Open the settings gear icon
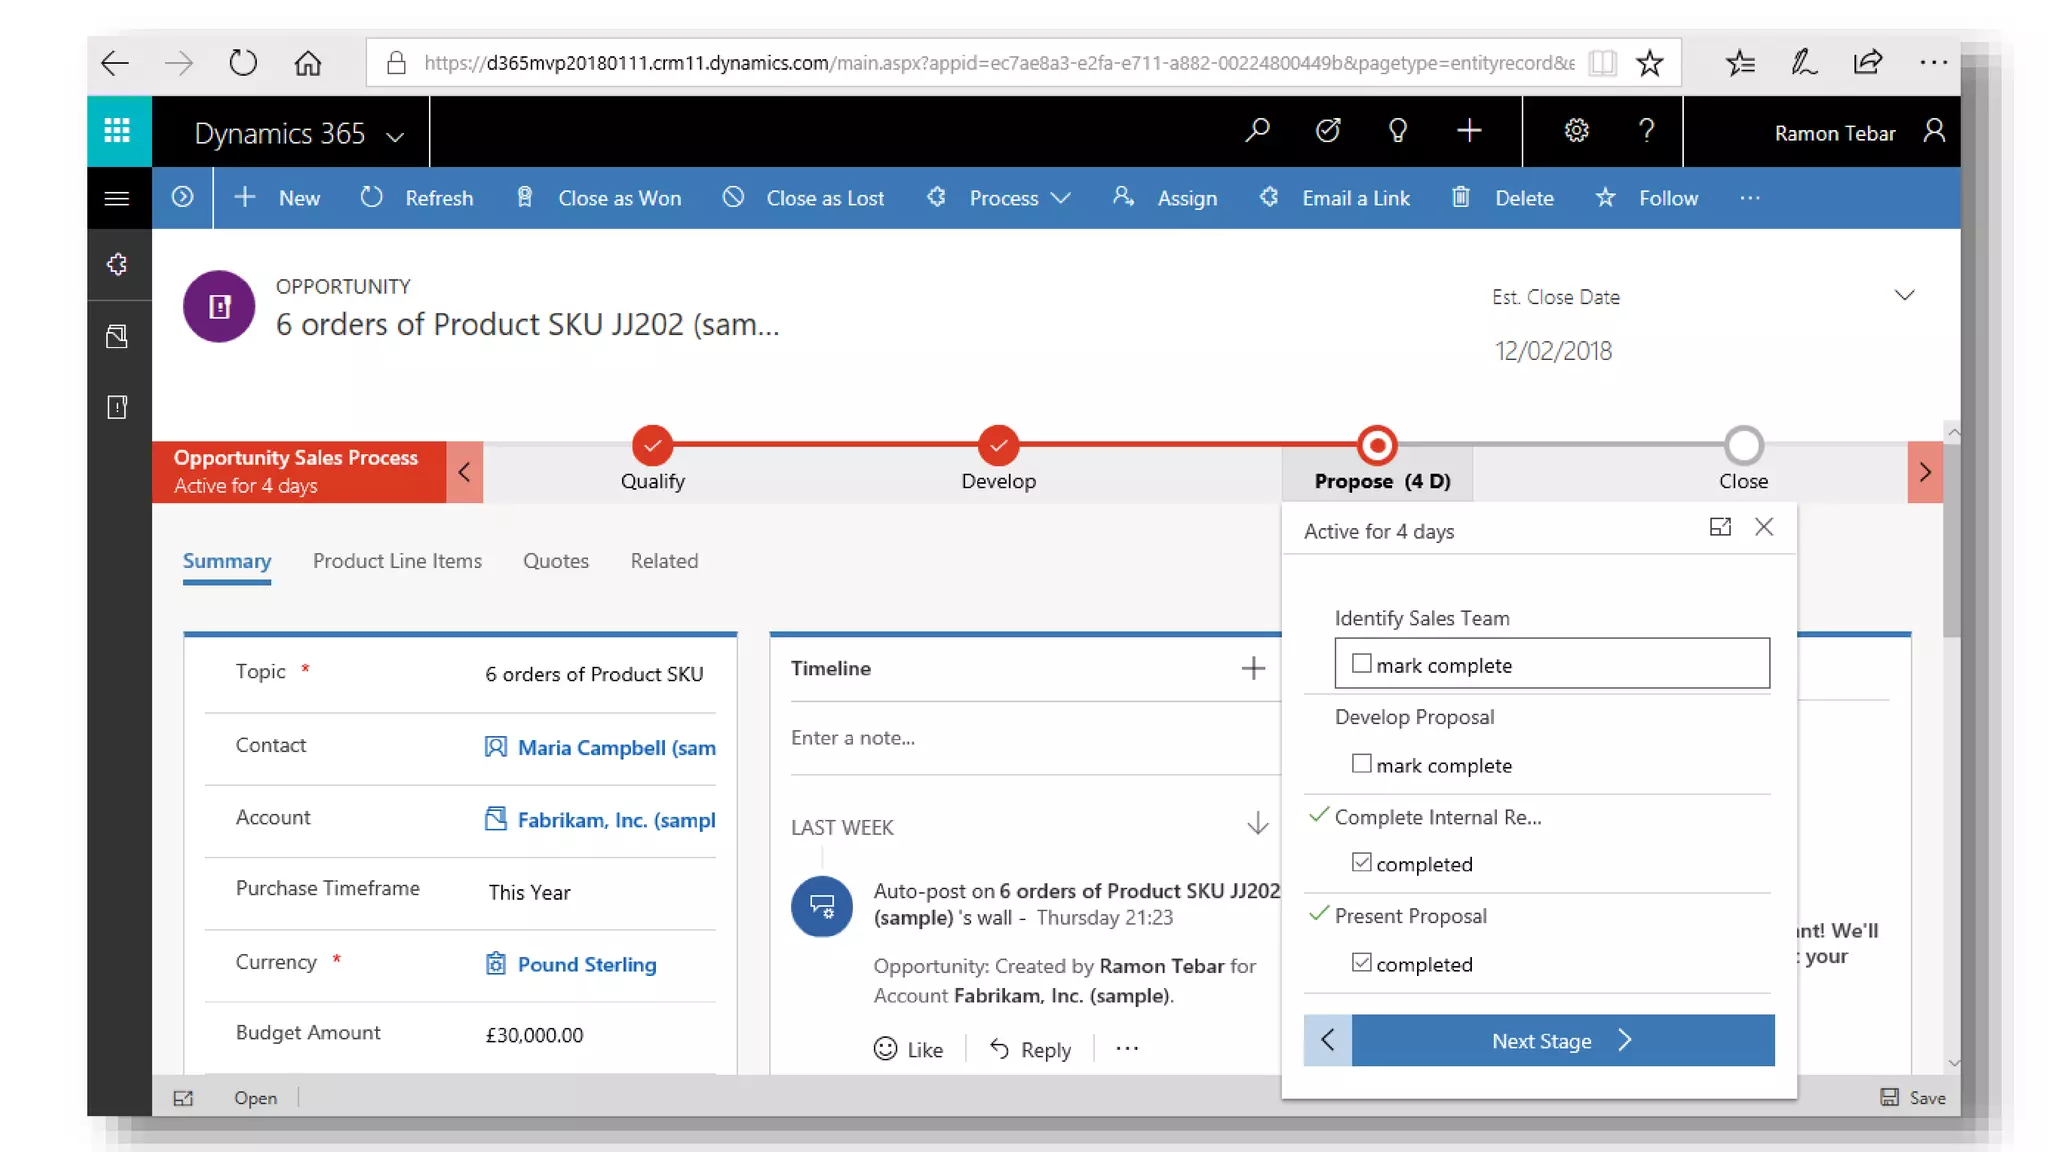 coord(1576,131)
